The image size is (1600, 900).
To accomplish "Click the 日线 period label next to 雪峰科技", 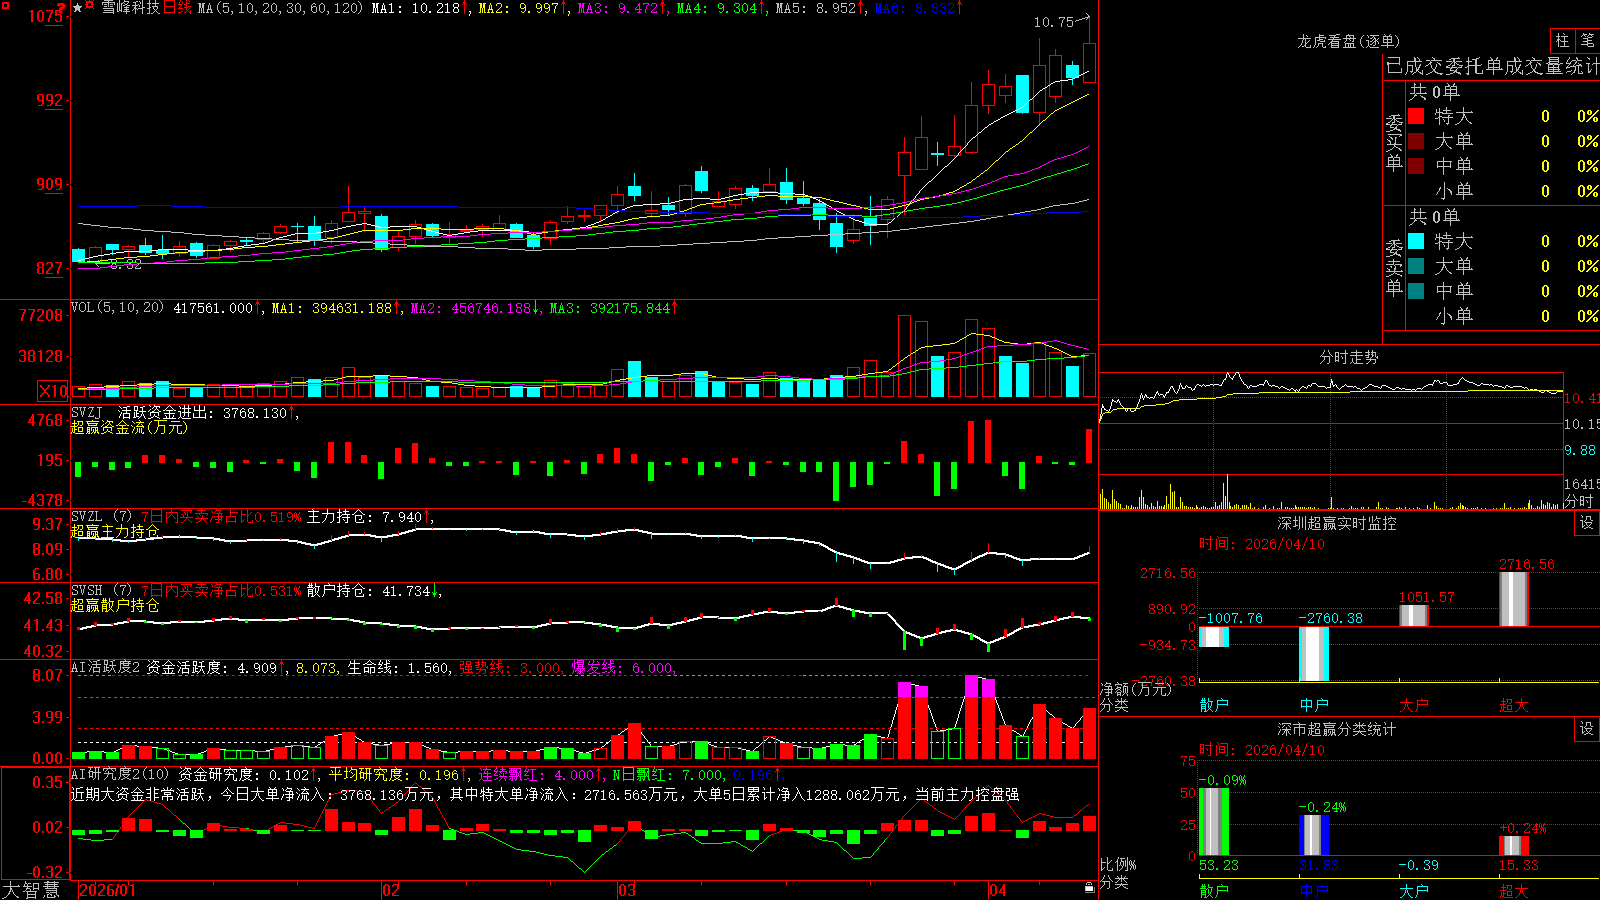I will pos(177,8).
